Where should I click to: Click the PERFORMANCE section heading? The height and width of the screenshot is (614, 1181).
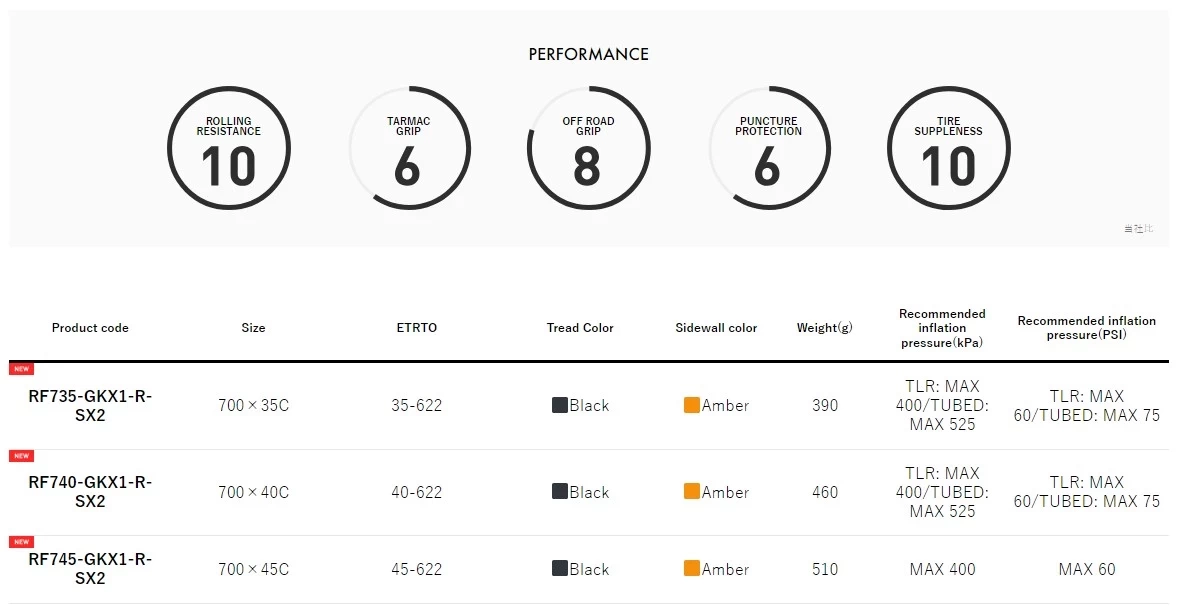(x=589, y=54)
